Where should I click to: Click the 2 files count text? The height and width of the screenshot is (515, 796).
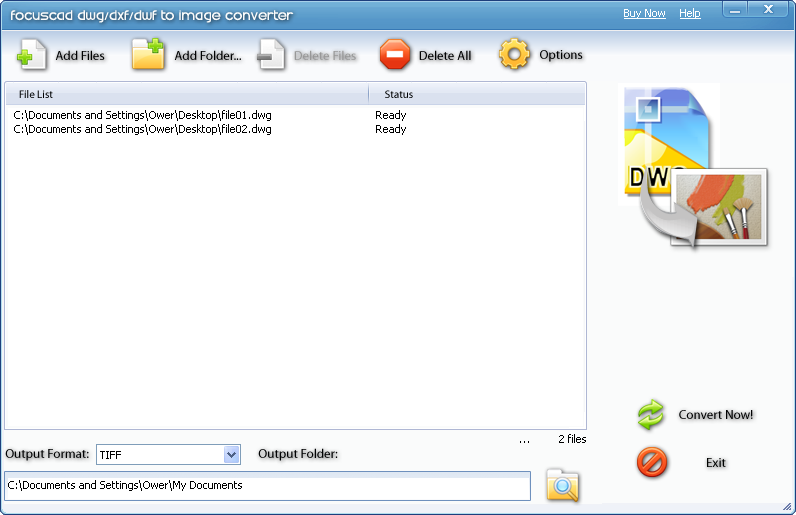point(572,439)
